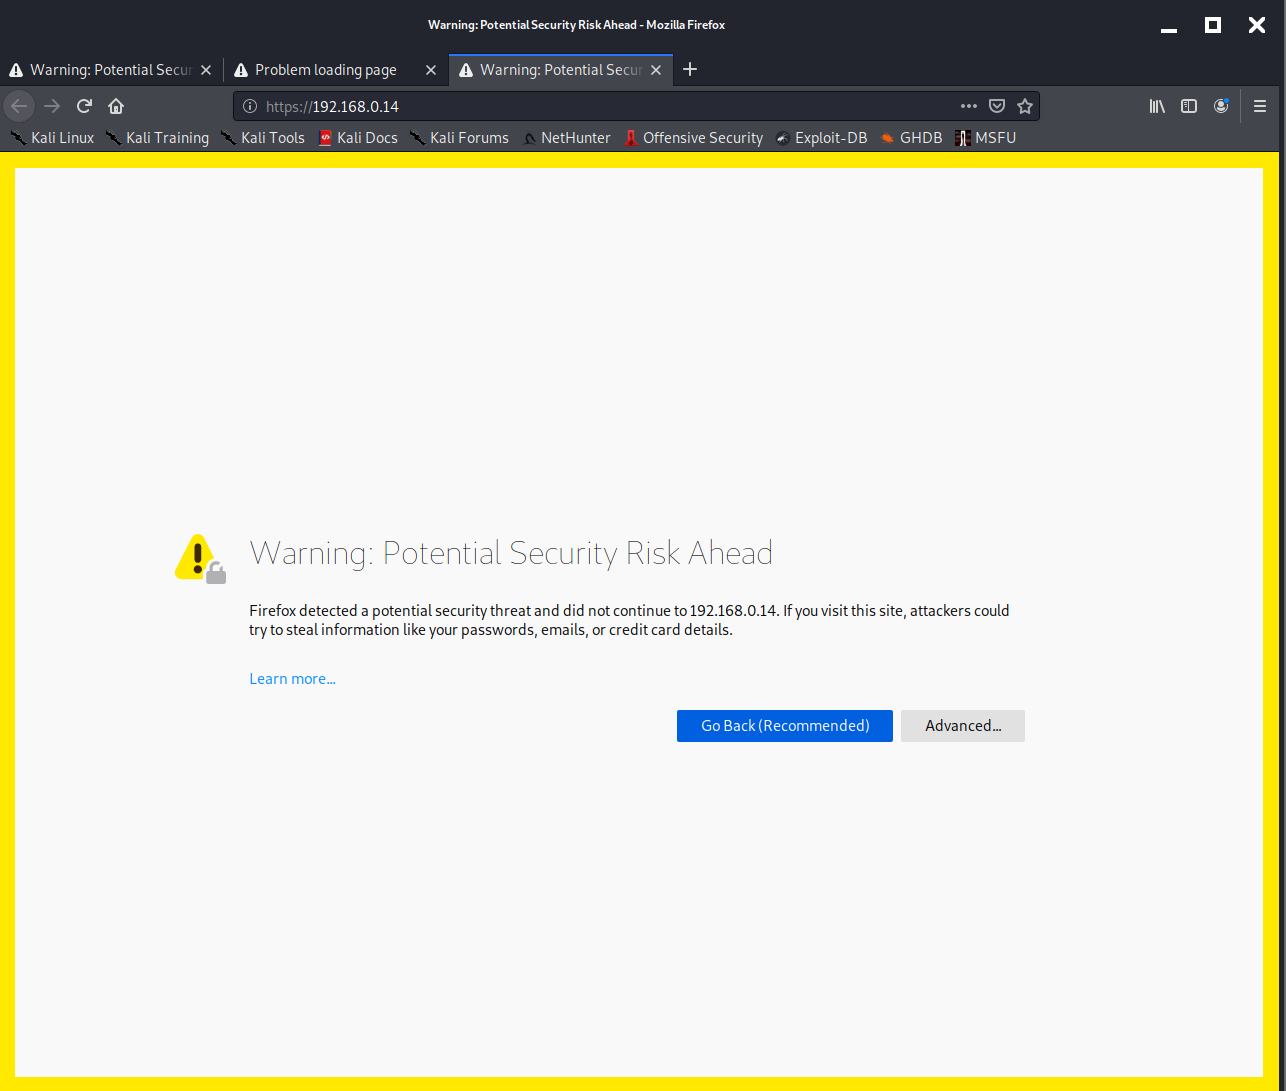Image resolution: width=1286 pixels, height=1091 pixels.
Task: Open the Kali Docs bookmark
Action: point(358,138)
